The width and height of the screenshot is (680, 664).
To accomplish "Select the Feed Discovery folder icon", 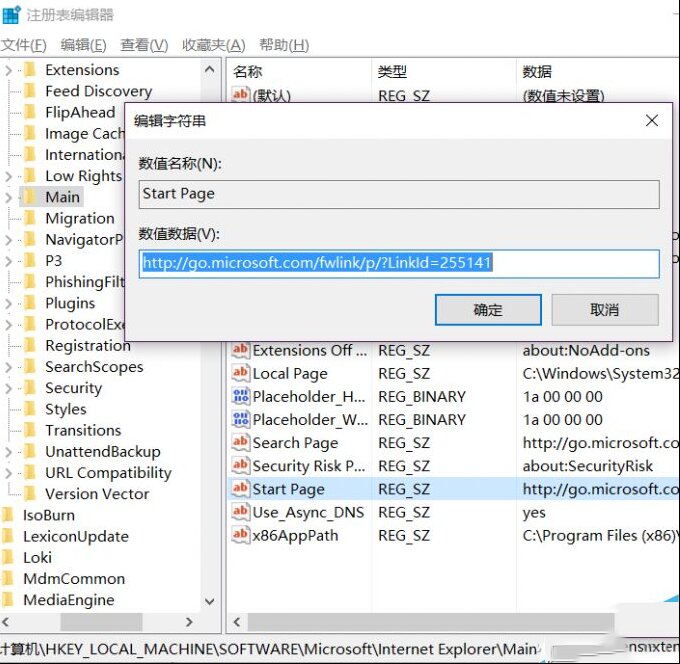I will (x=30, y=91).
